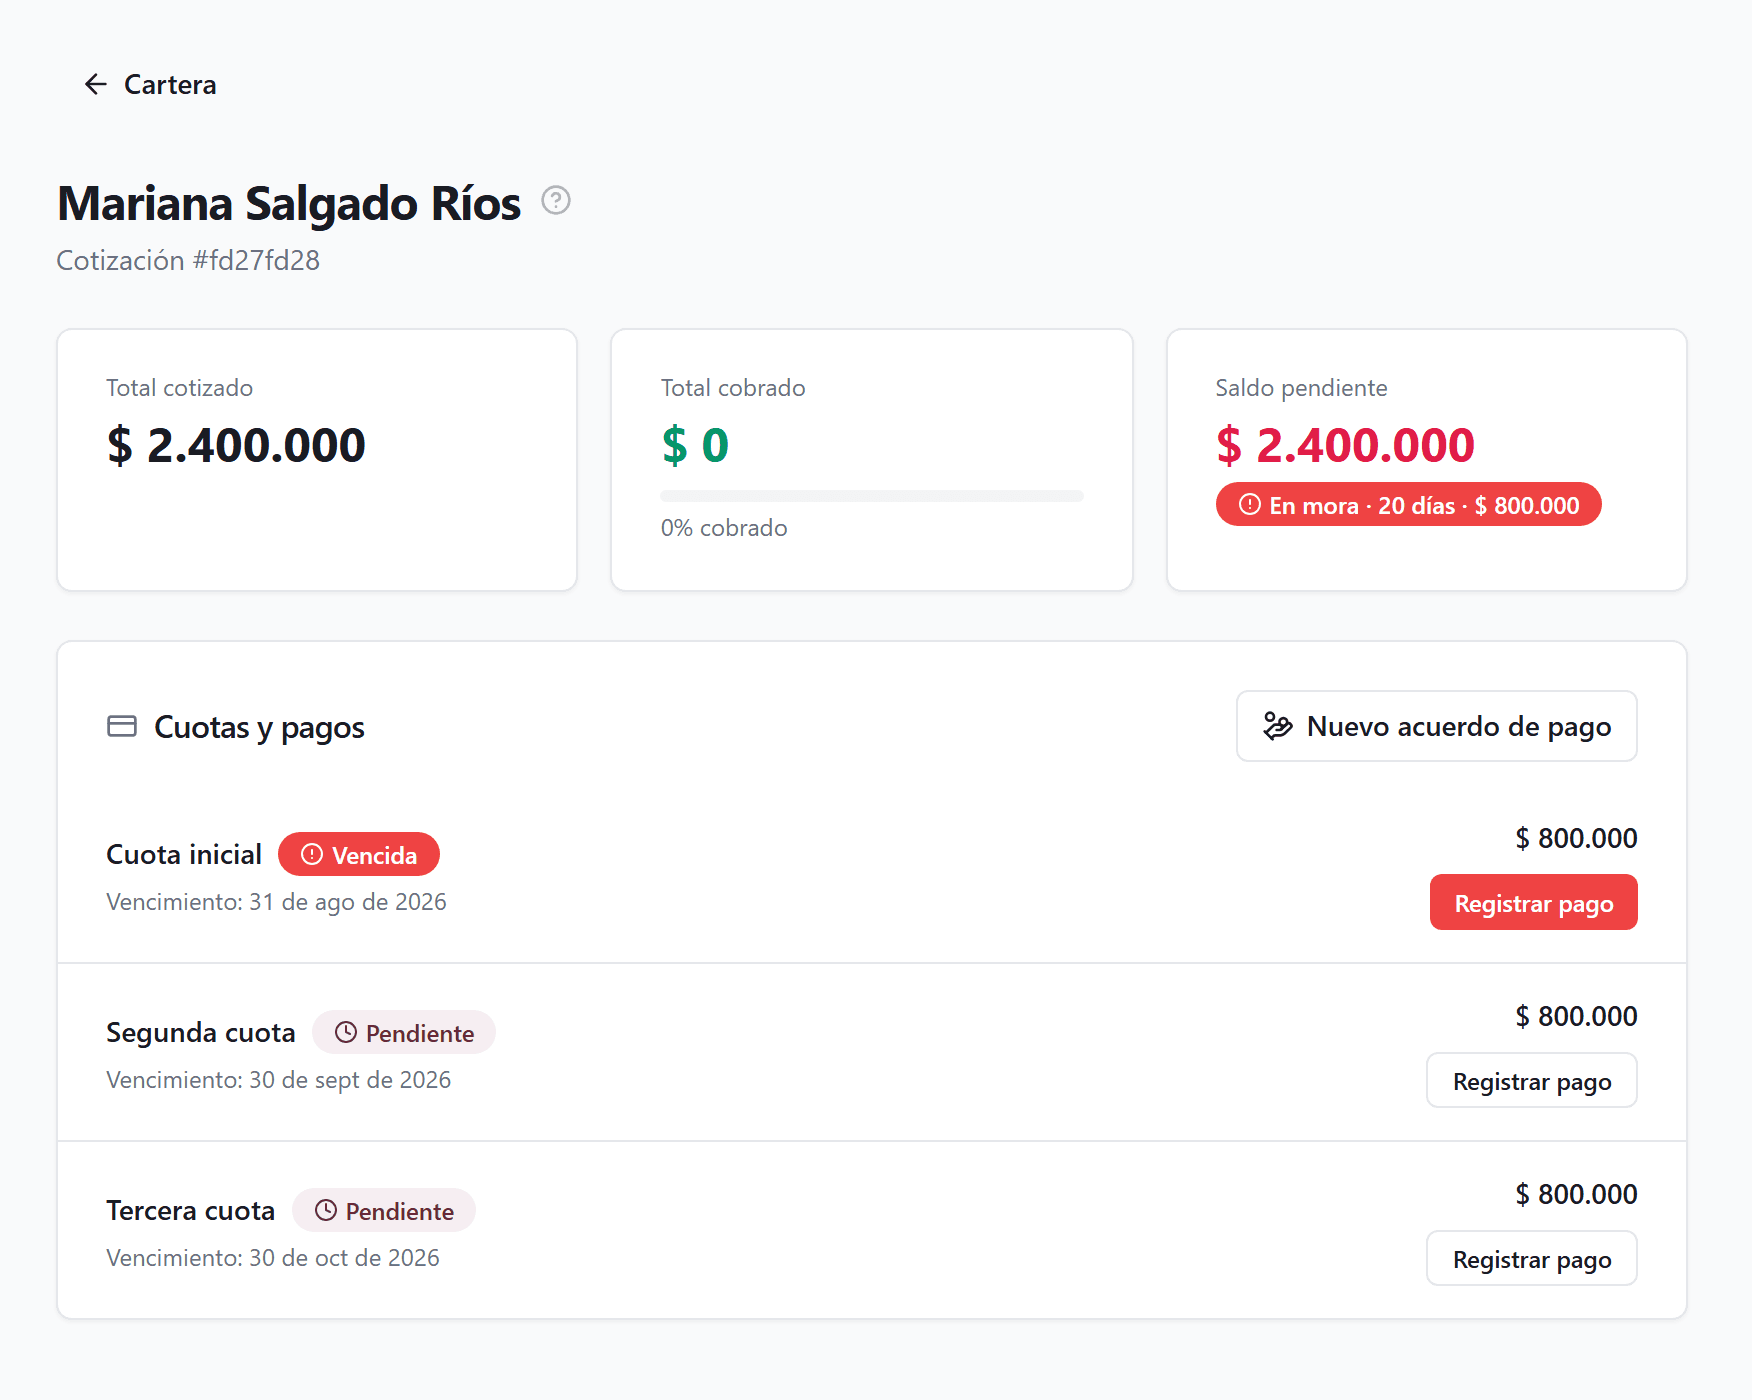Click the credit card icon by Cuotas y pagos
The width and height of the screenshot is (1752, 1400).
point(122,727)
